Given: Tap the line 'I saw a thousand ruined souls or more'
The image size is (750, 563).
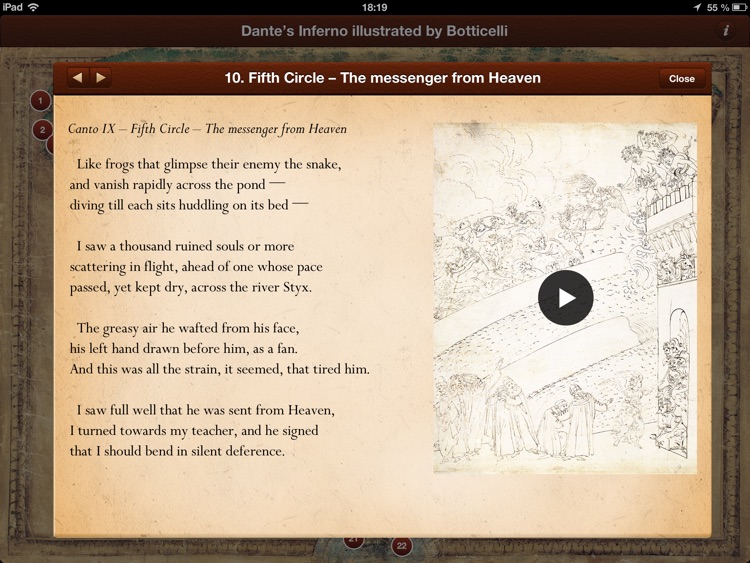Looking at the screenshot, I should (x=186, y=246).
